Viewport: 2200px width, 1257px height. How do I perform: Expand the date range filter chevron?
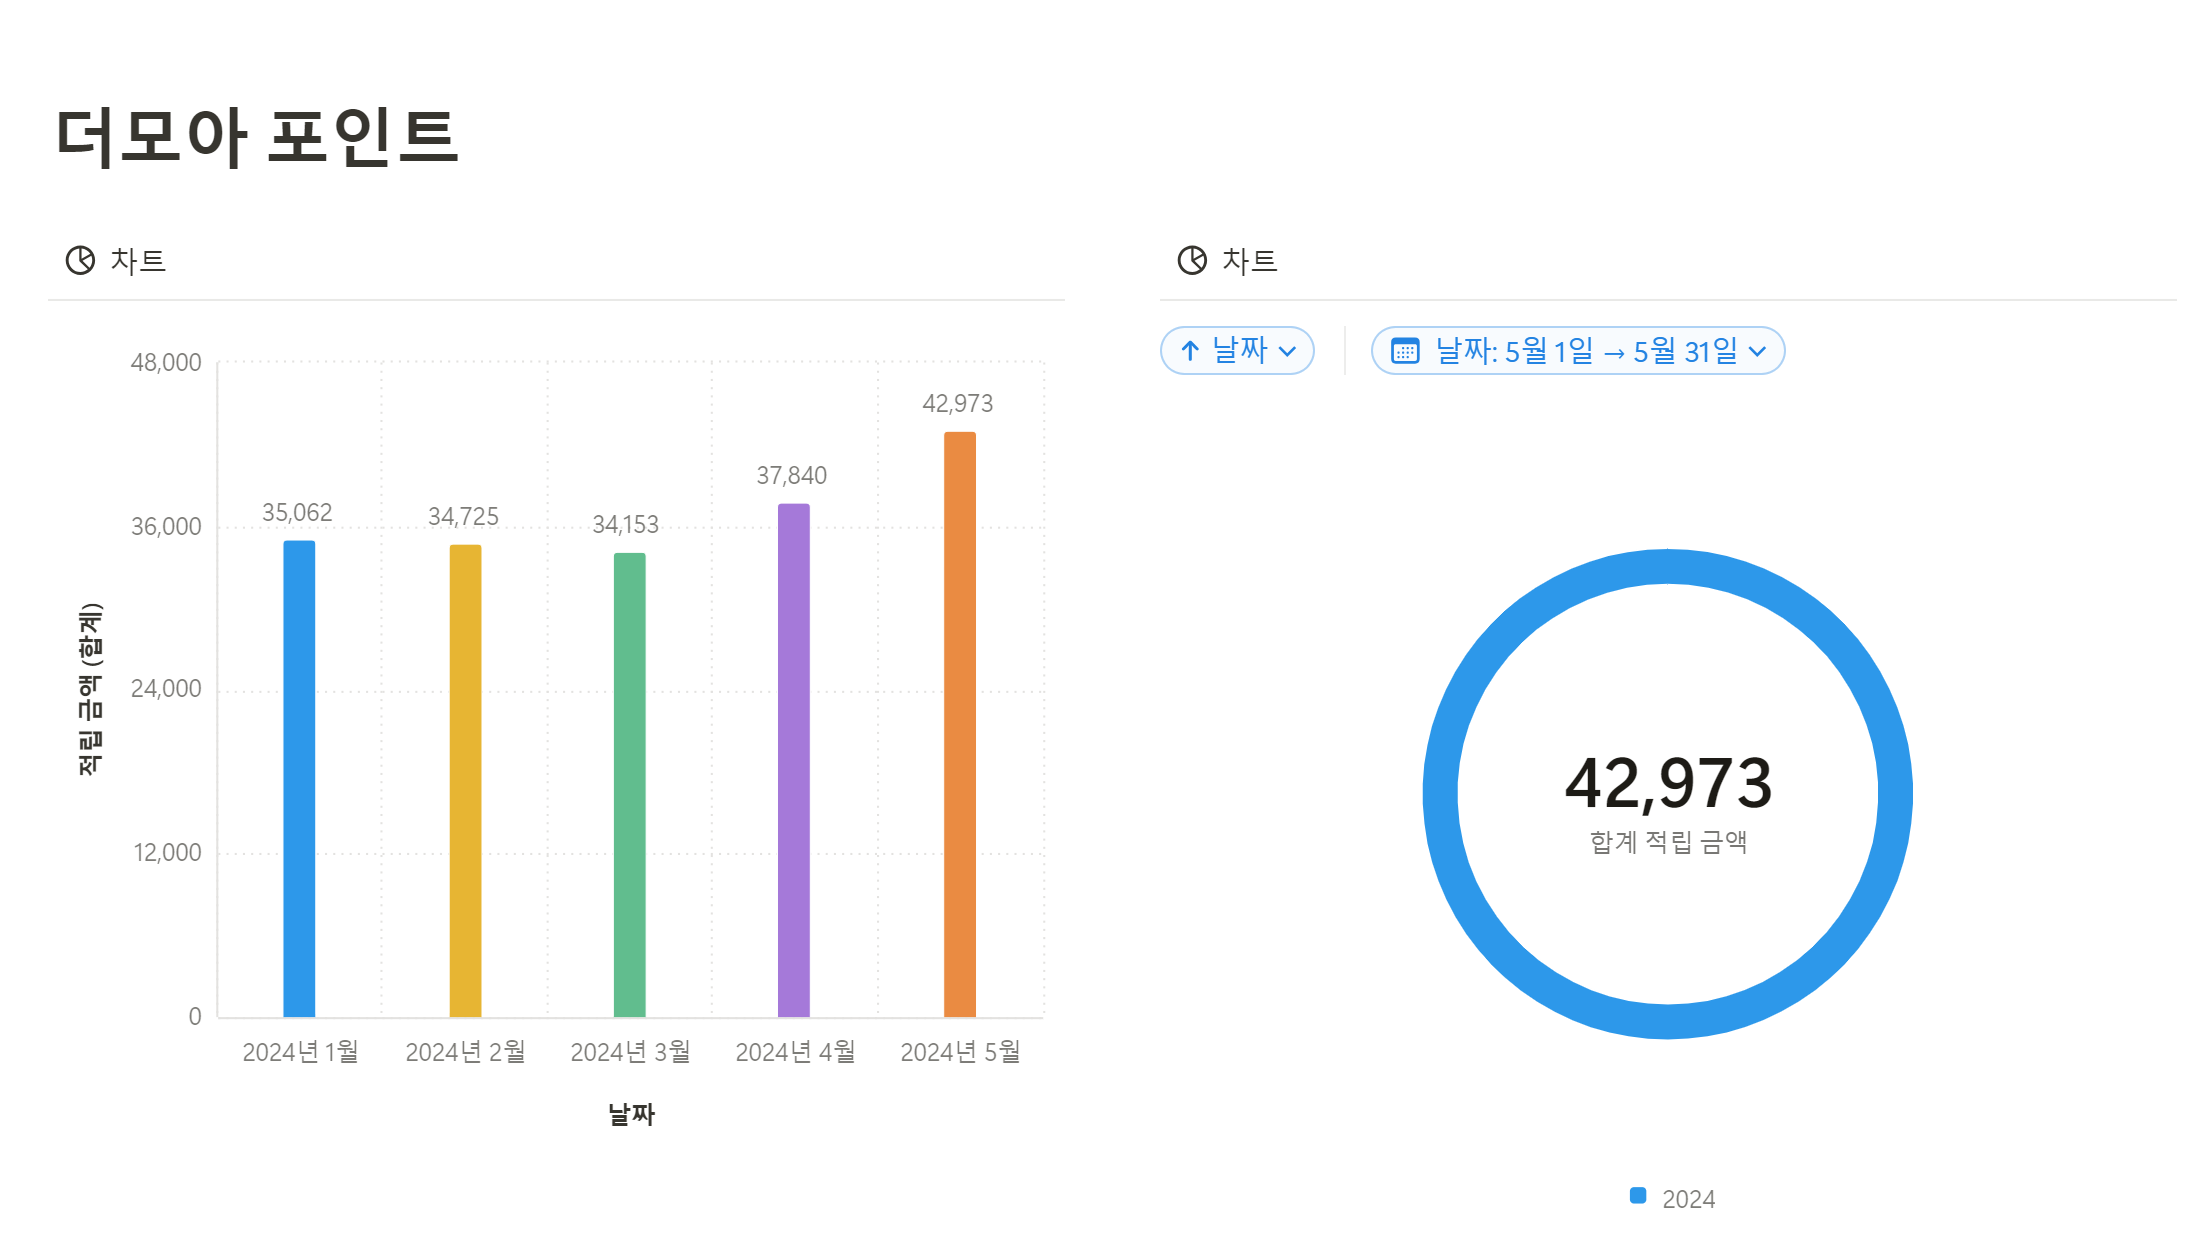pos(1757,351)
